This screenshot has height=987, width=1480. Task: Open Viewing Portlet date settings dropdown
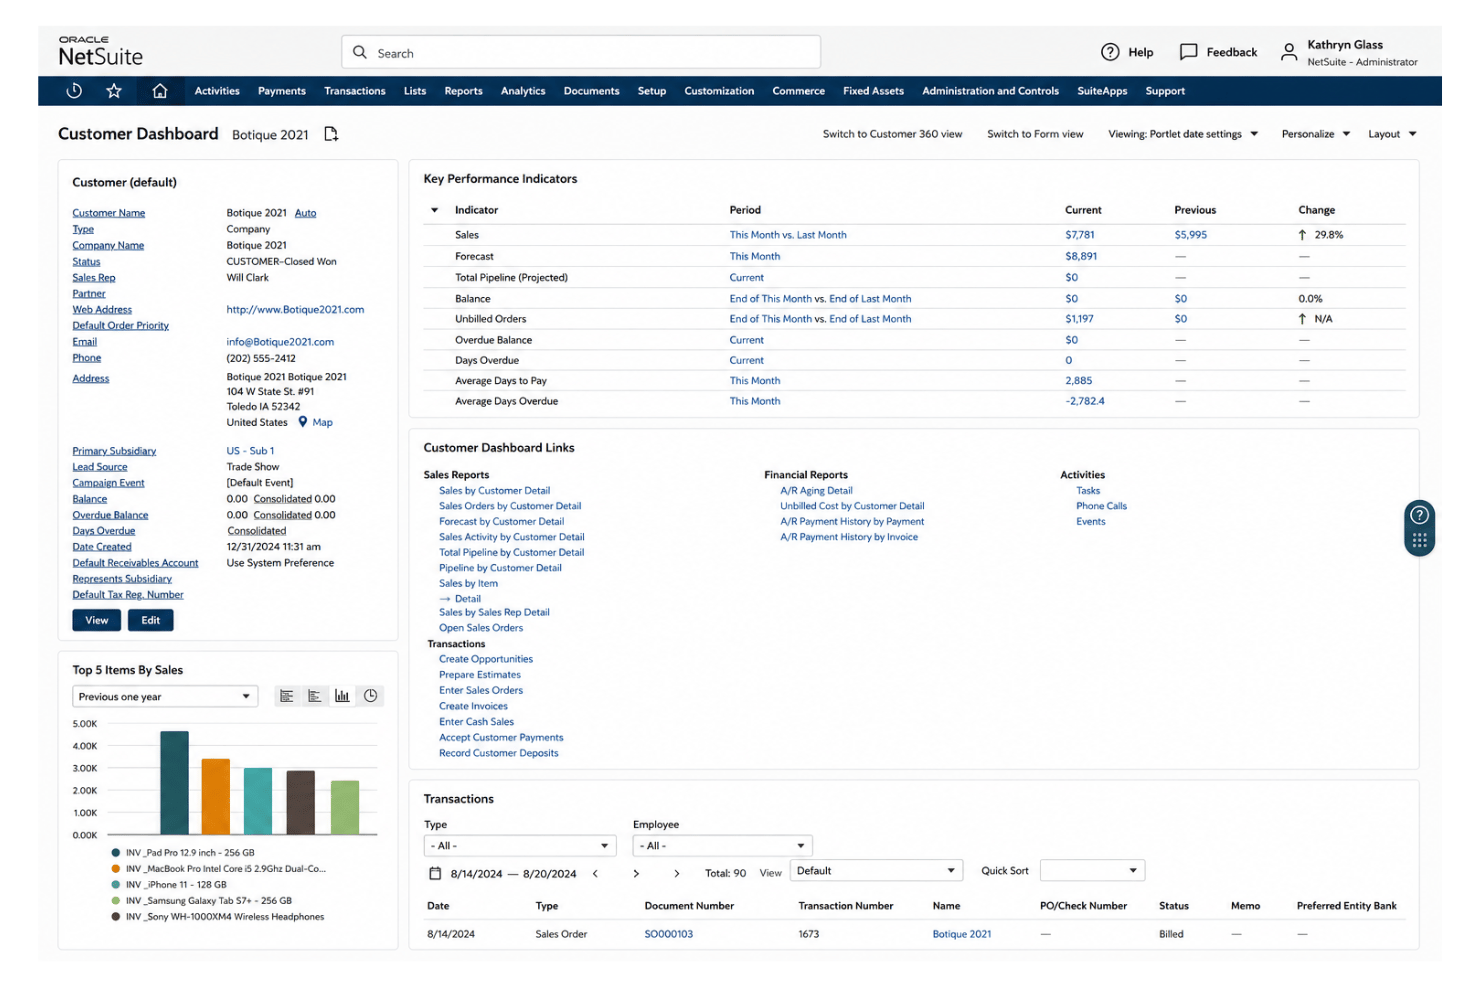[1183, 134]
